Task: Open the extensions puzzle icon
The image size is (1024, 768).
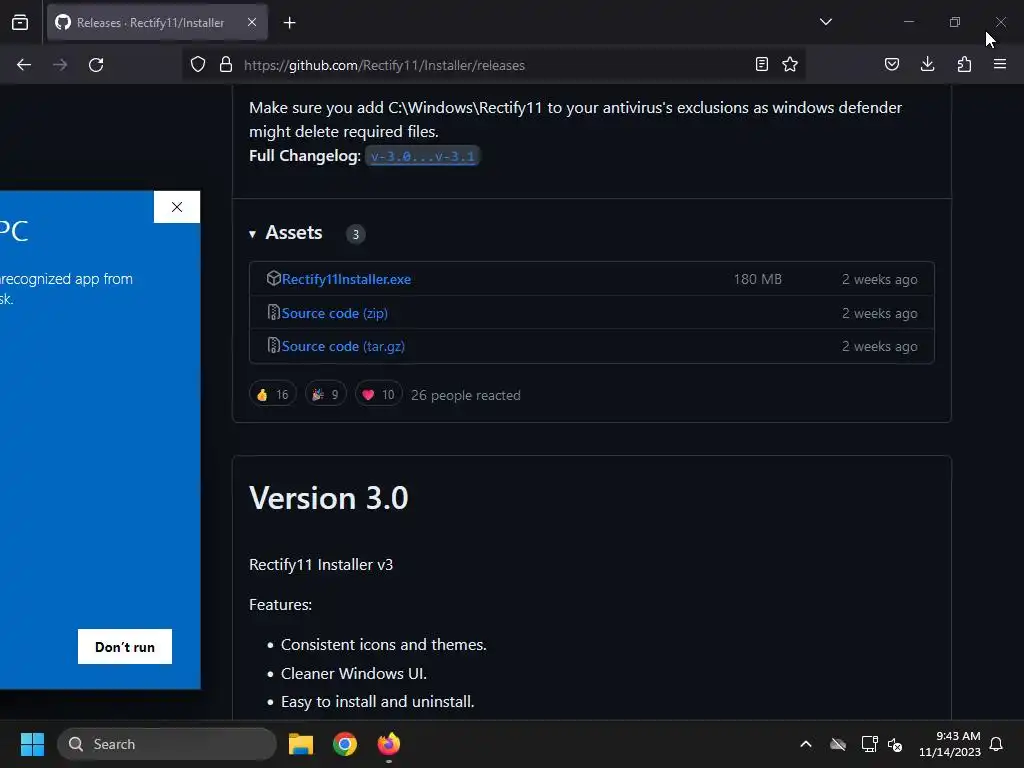Action: click(964, 64)
